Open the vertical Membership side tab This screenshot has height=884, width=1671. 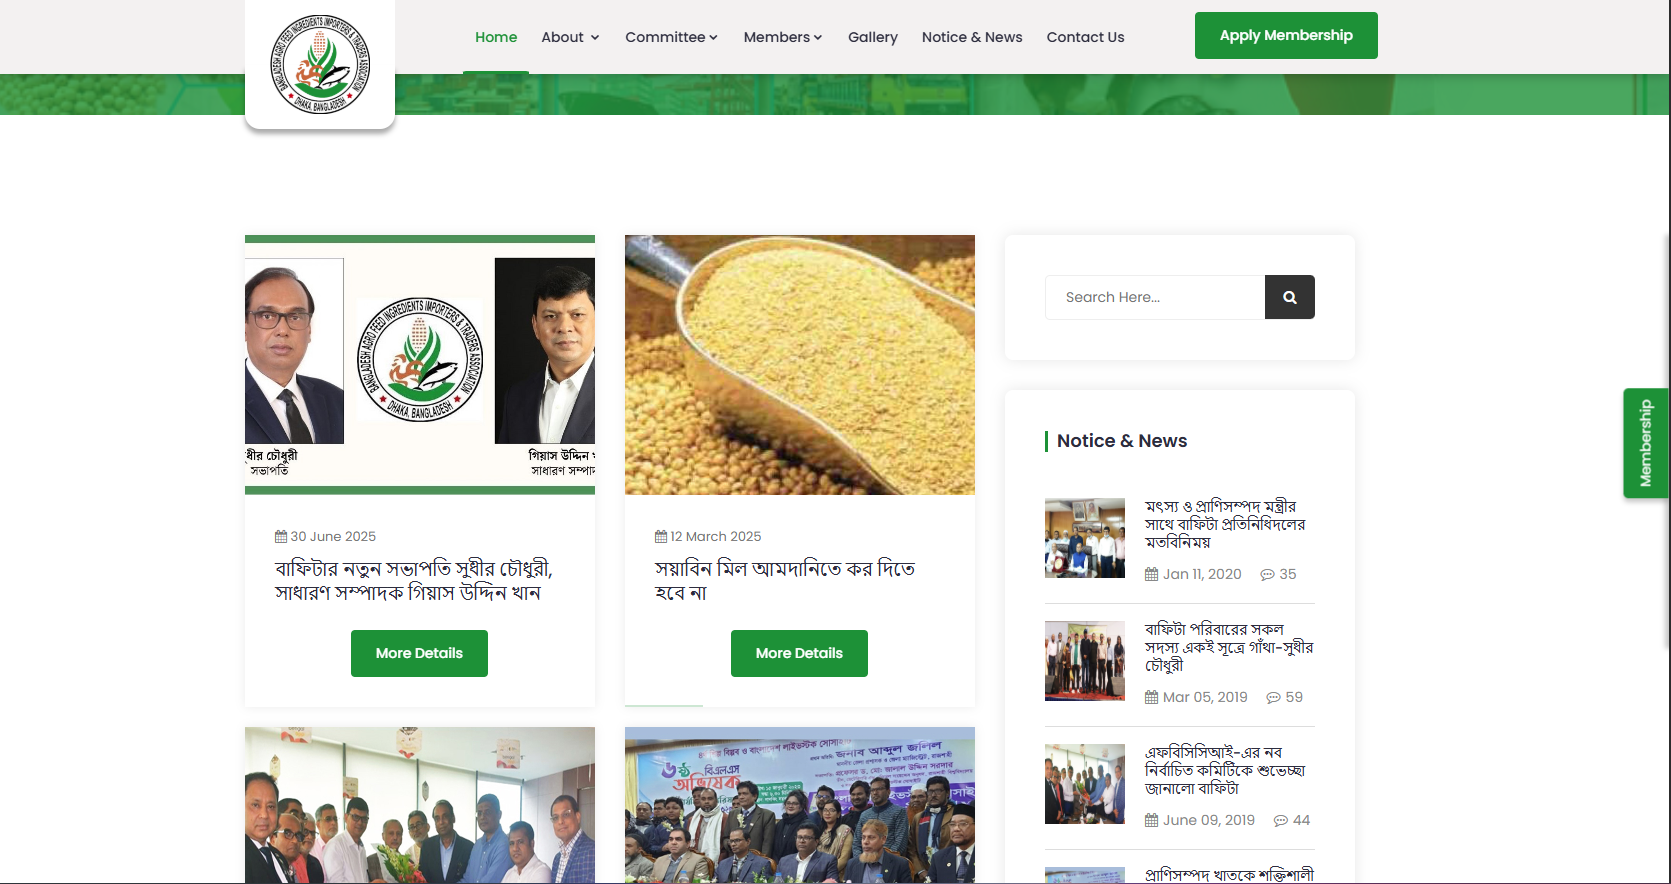point(1645,443)
